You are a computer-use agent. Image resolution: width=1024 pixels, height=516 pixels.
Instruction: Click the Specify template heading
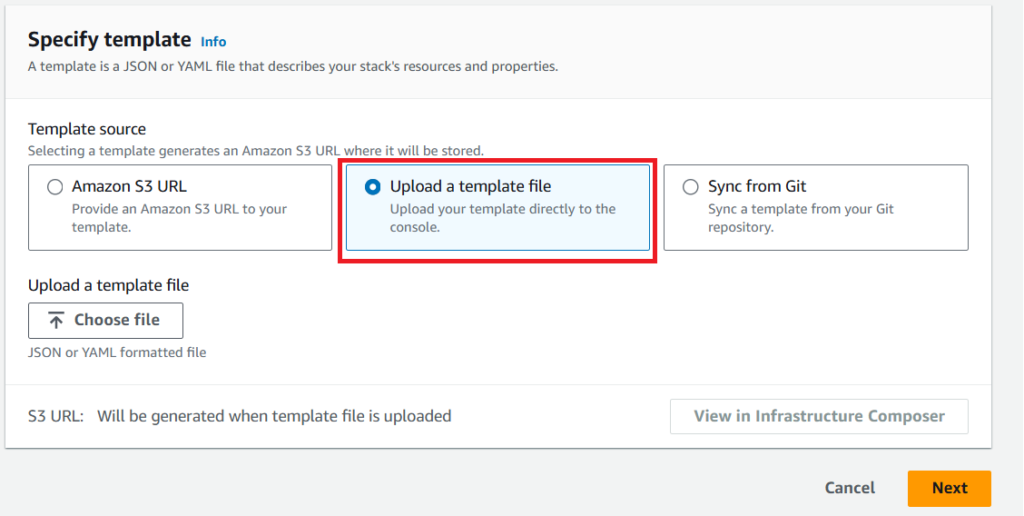[109, 40]
